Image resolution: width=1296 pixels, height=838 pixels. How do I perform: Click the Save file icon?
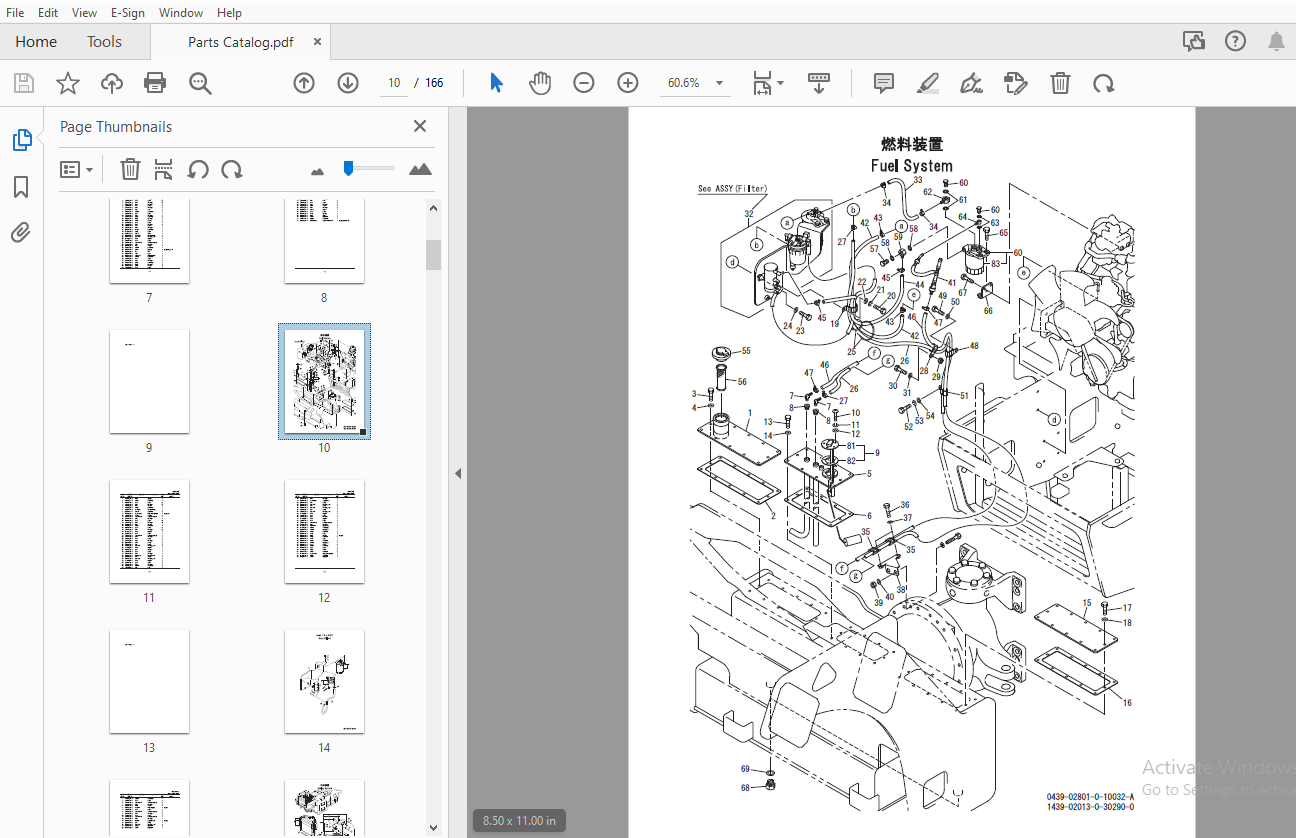coord(23,83)
